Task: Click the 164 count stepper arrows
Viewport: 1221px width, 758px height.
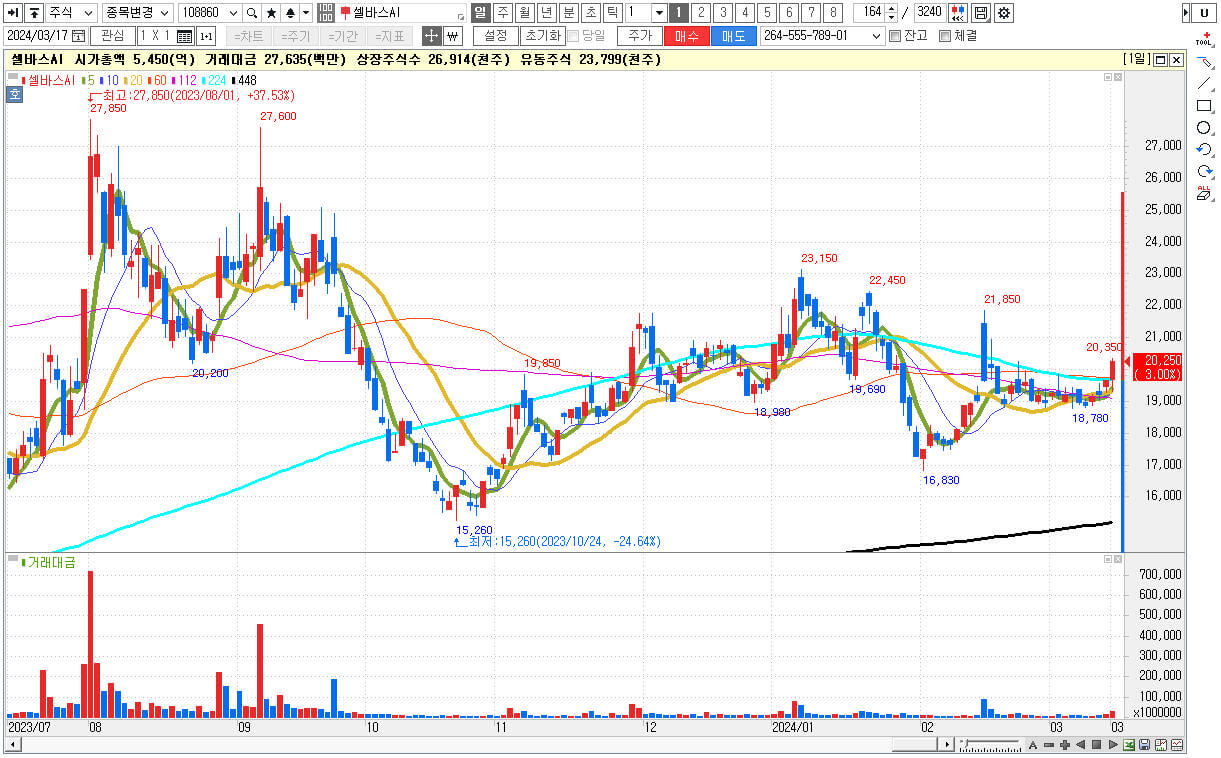Action: pos(892,13)
